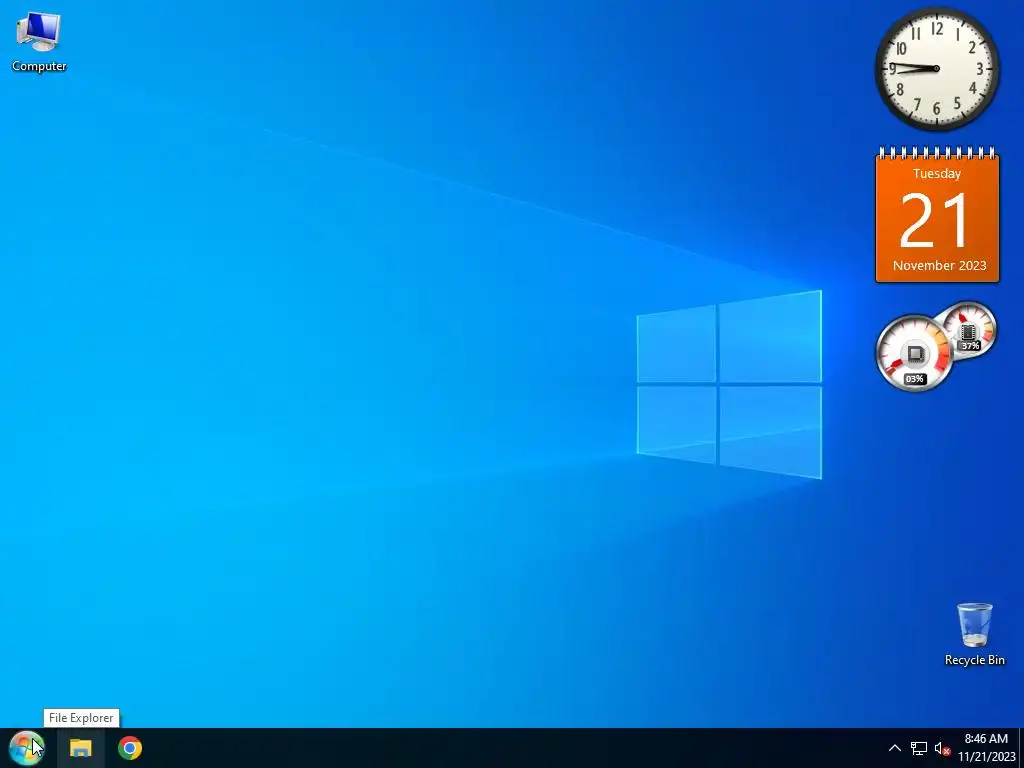Select the 'Computer' label text
This screenshot has height=768, width=1024.
(x=39, y=66)
